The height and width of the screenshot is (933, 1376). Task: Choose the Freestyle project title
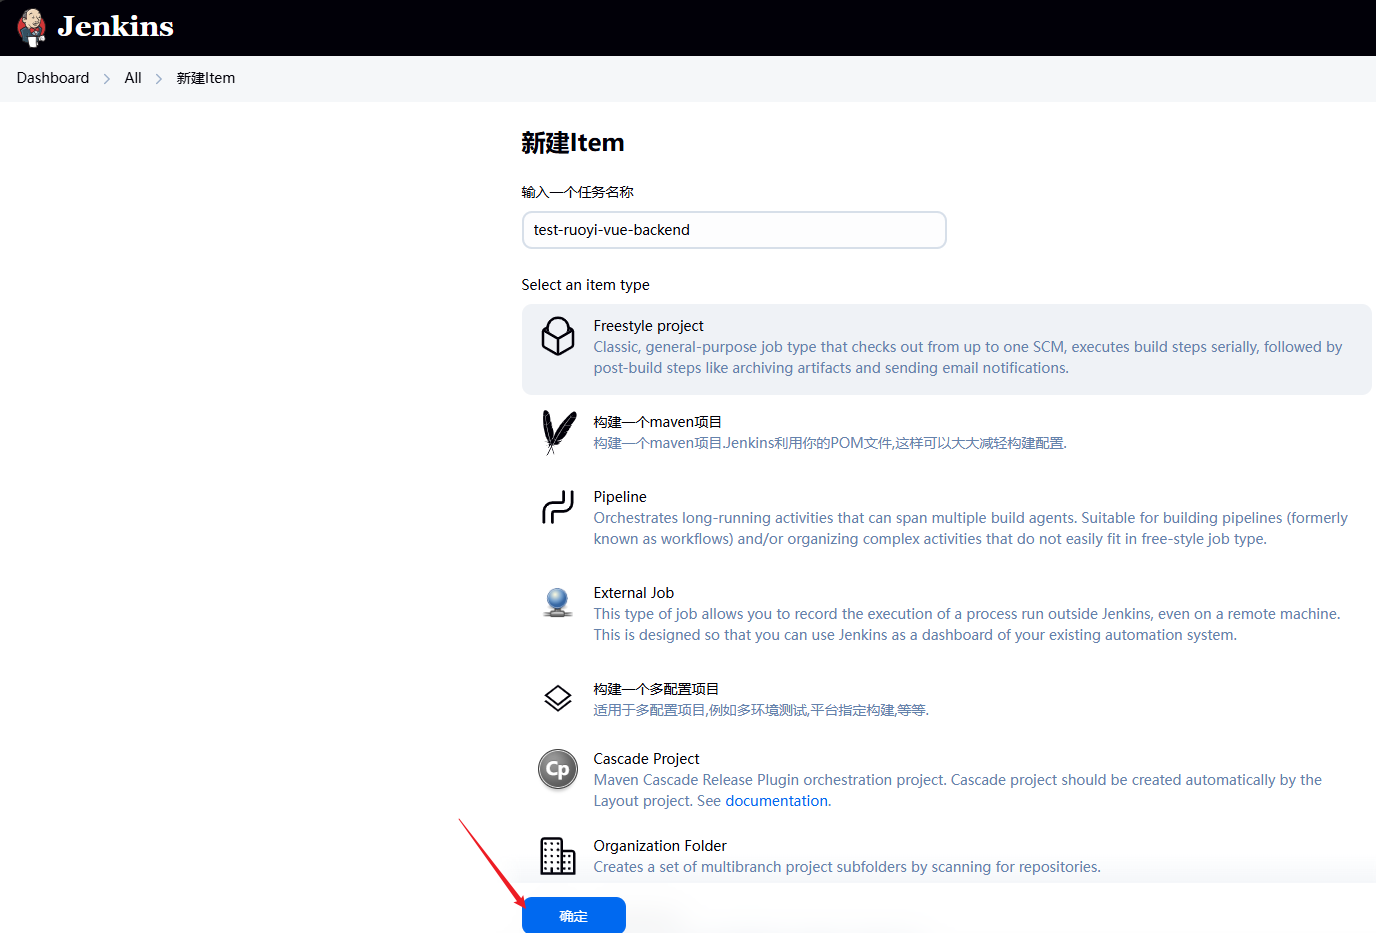click(648, 326)
